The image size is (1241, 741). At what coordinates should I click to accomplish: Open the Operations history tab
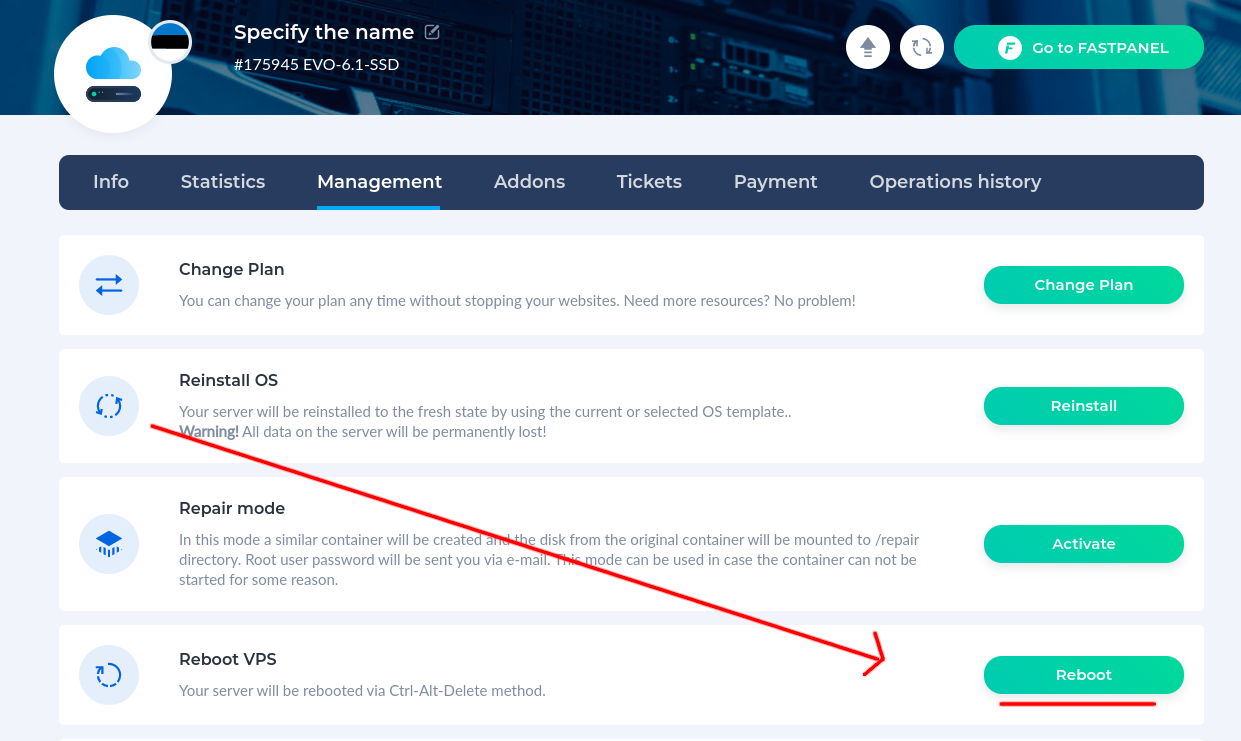(955, 182)
